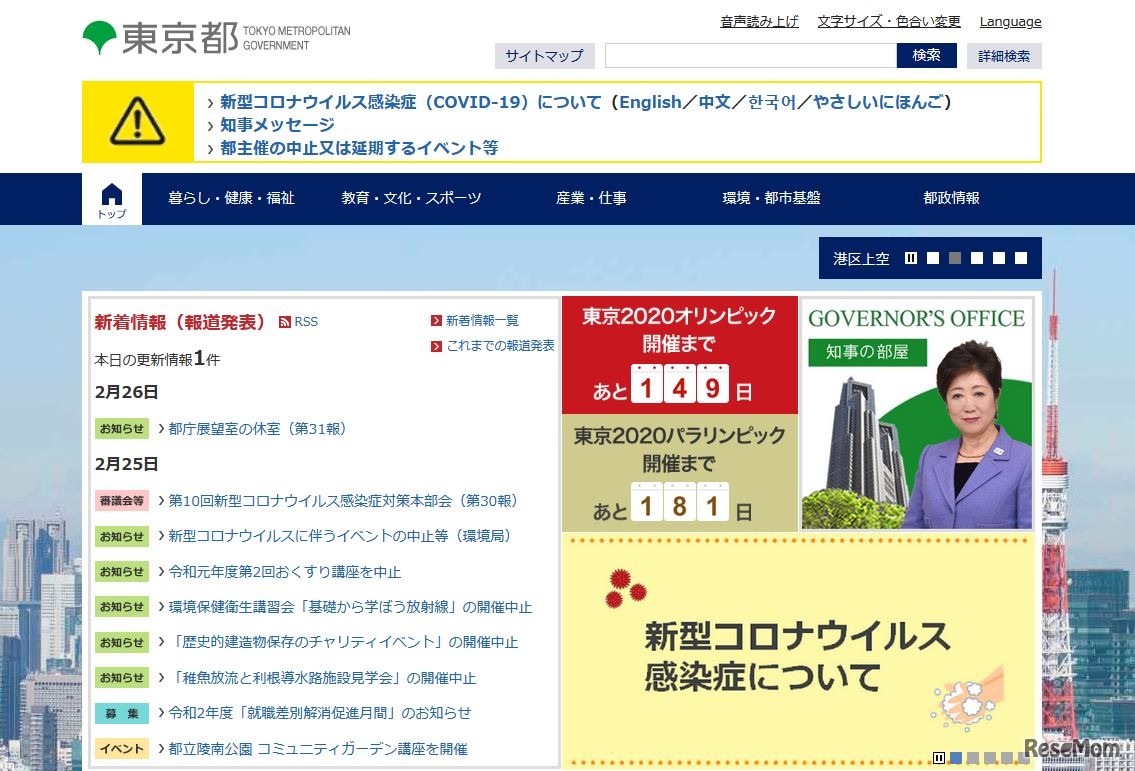Select the blue slide indicator below the COVID banner
1135x771 pixels.
tap(955, 757)
